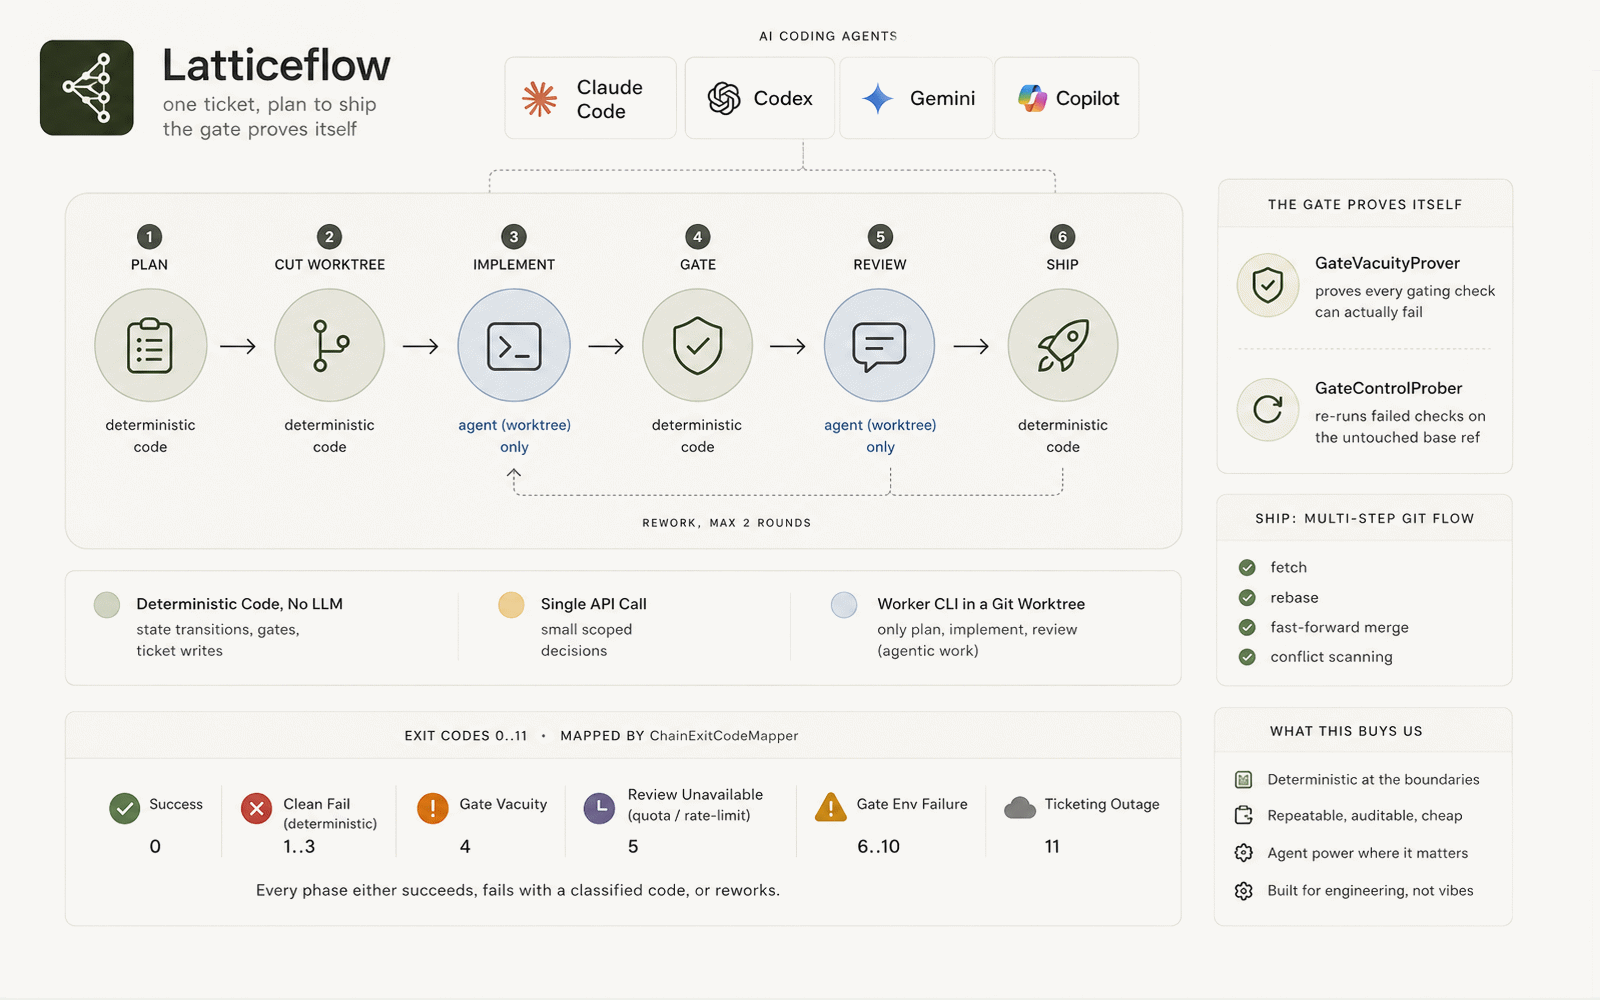Click the Review chat bubble icon

coord(880,345)
